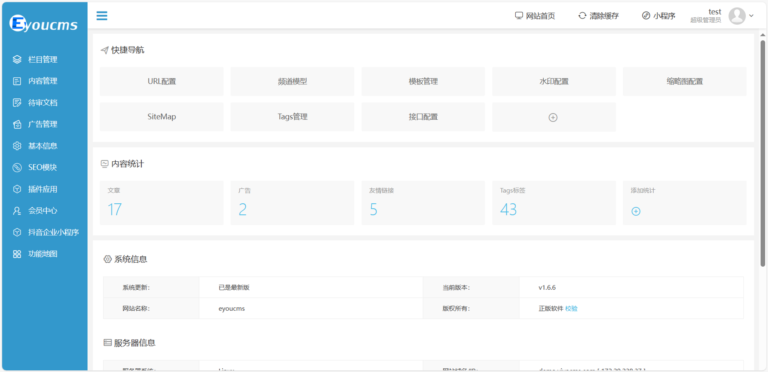Go to 网站首页 link
The image size is (768, 372).
click(x=540, y=16)
